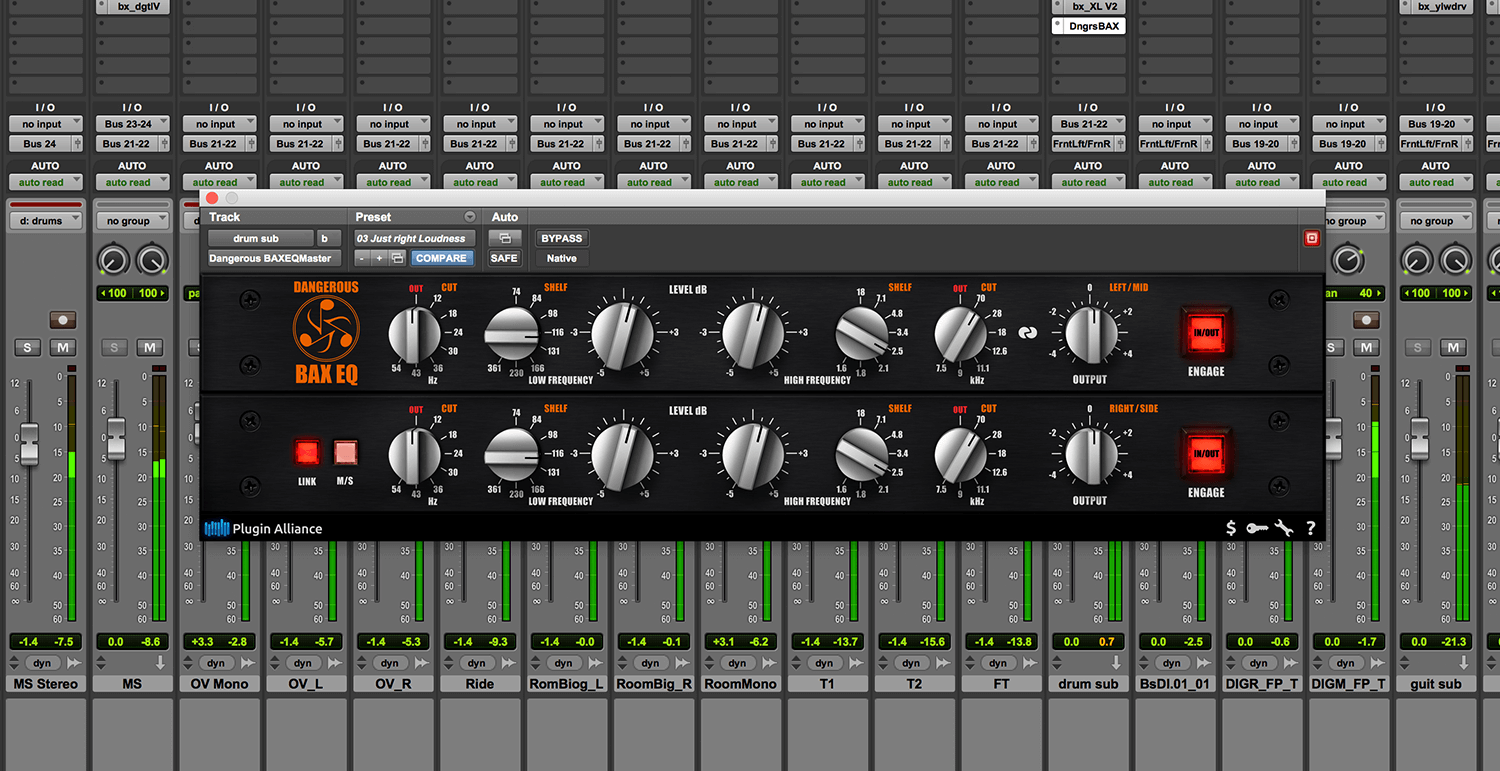Mute the MS Stereo track

[63, 347]
